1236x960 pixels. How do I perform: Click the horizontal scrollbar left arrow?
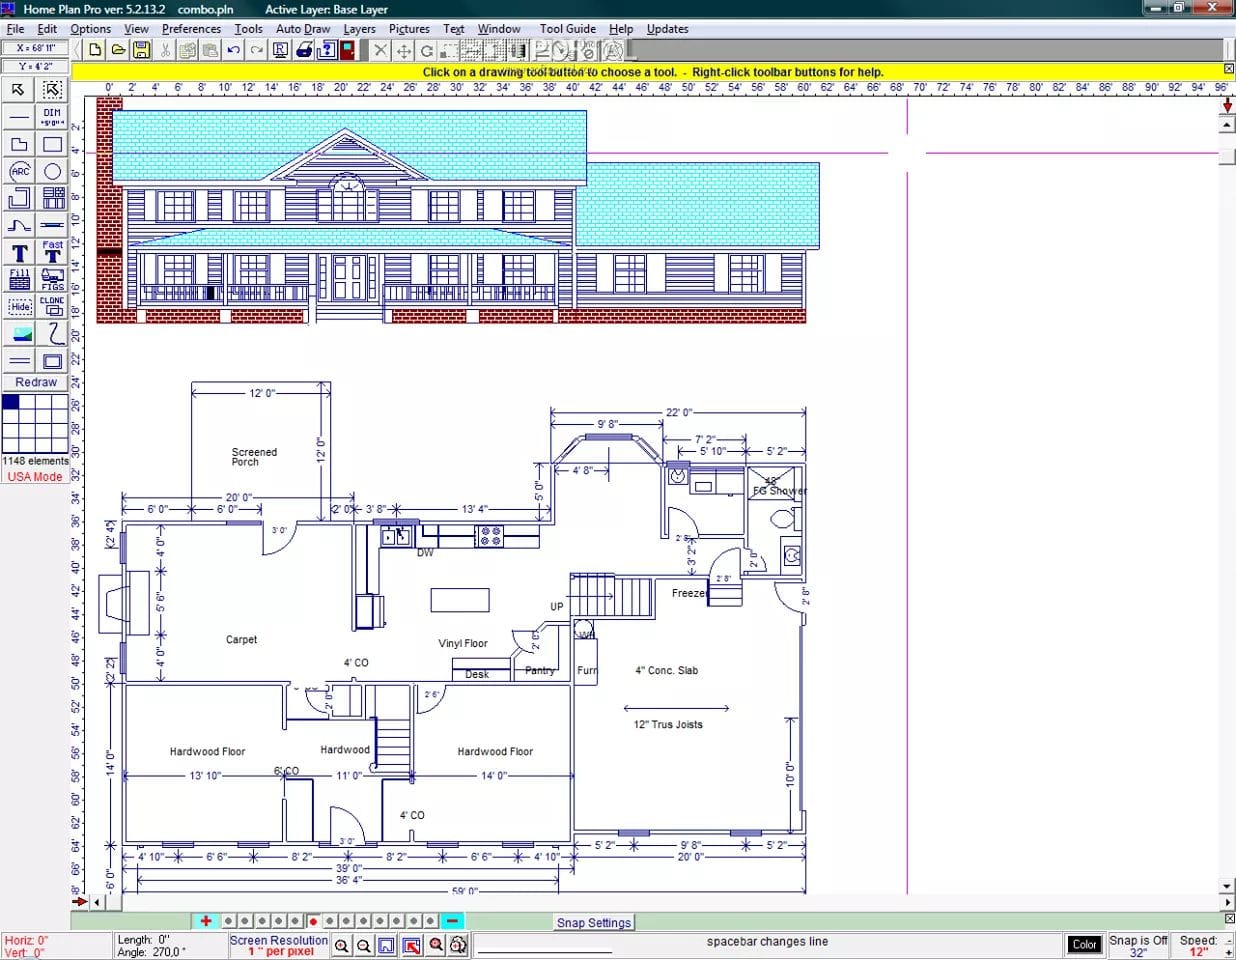[97, 902]
